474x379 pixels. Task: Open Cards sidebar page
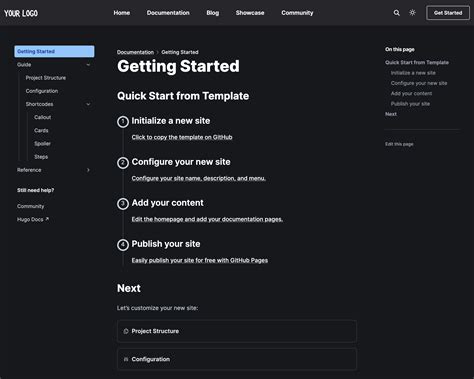pos(41,130)
